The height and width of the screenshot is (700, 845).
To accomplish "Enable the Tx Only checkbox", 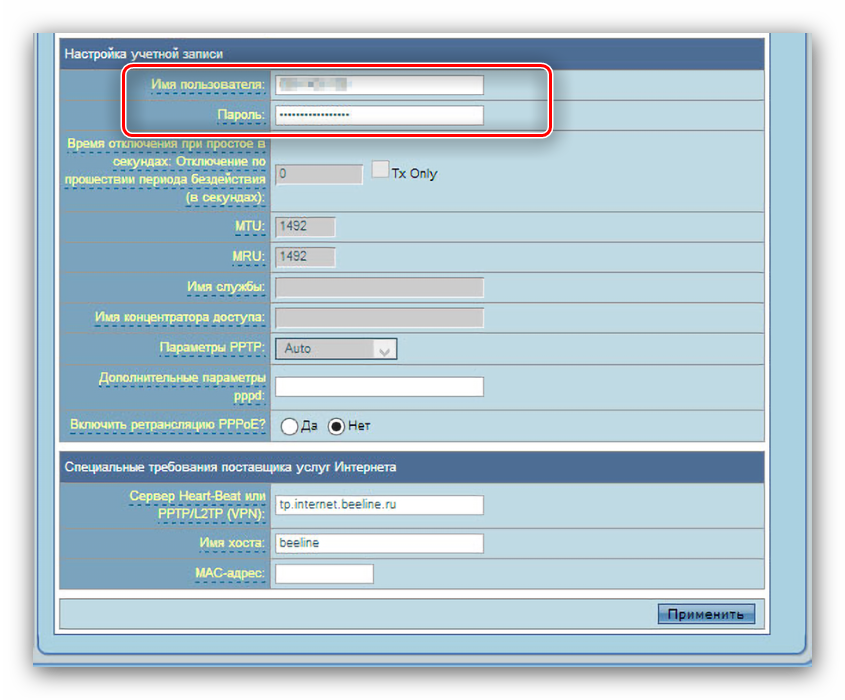I will click(x=380, y=170).
